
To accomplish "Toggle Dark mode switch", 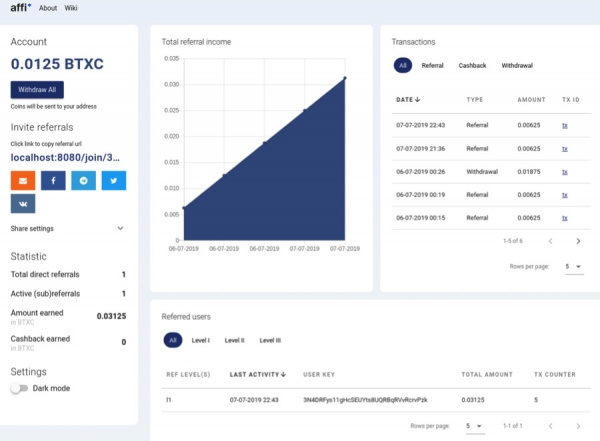I will (x=19, y=388).
